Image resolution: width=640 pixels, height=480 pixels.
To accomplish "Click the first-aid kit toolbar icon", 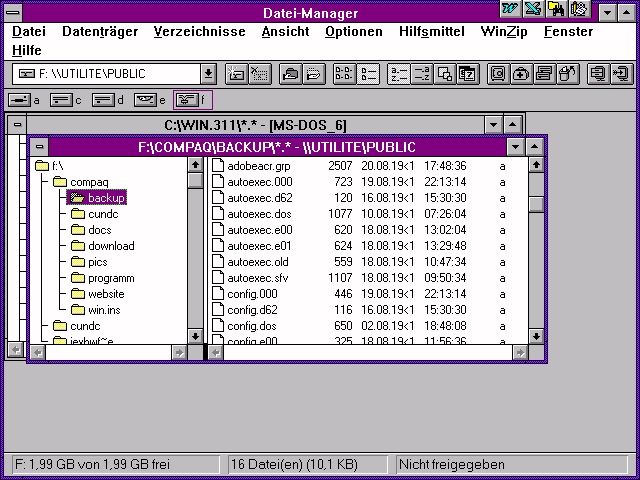I will tap(521, 74).
